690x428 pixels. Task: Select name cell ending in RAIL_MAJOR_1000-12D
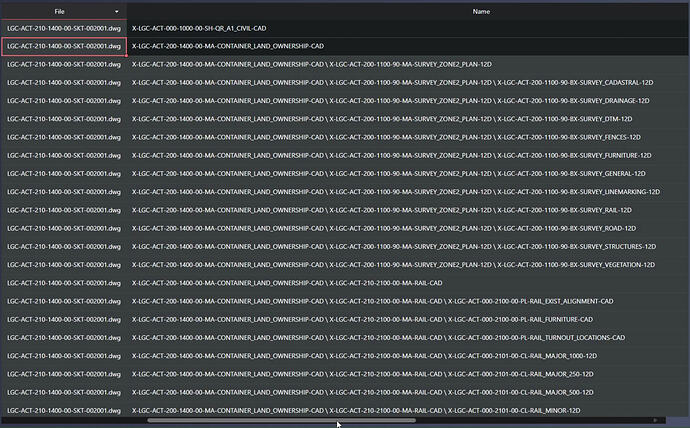[x=408, y=356]
